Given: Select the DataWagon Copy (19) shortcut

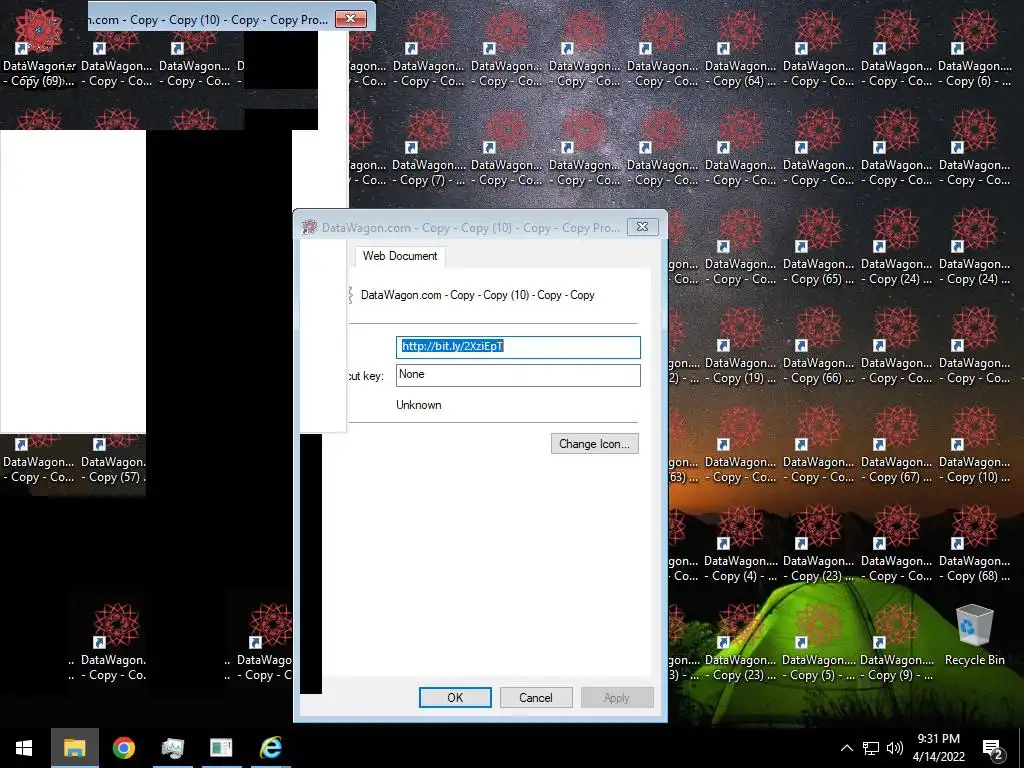Looking at the screenshot, I should click(x=741, y=347).
